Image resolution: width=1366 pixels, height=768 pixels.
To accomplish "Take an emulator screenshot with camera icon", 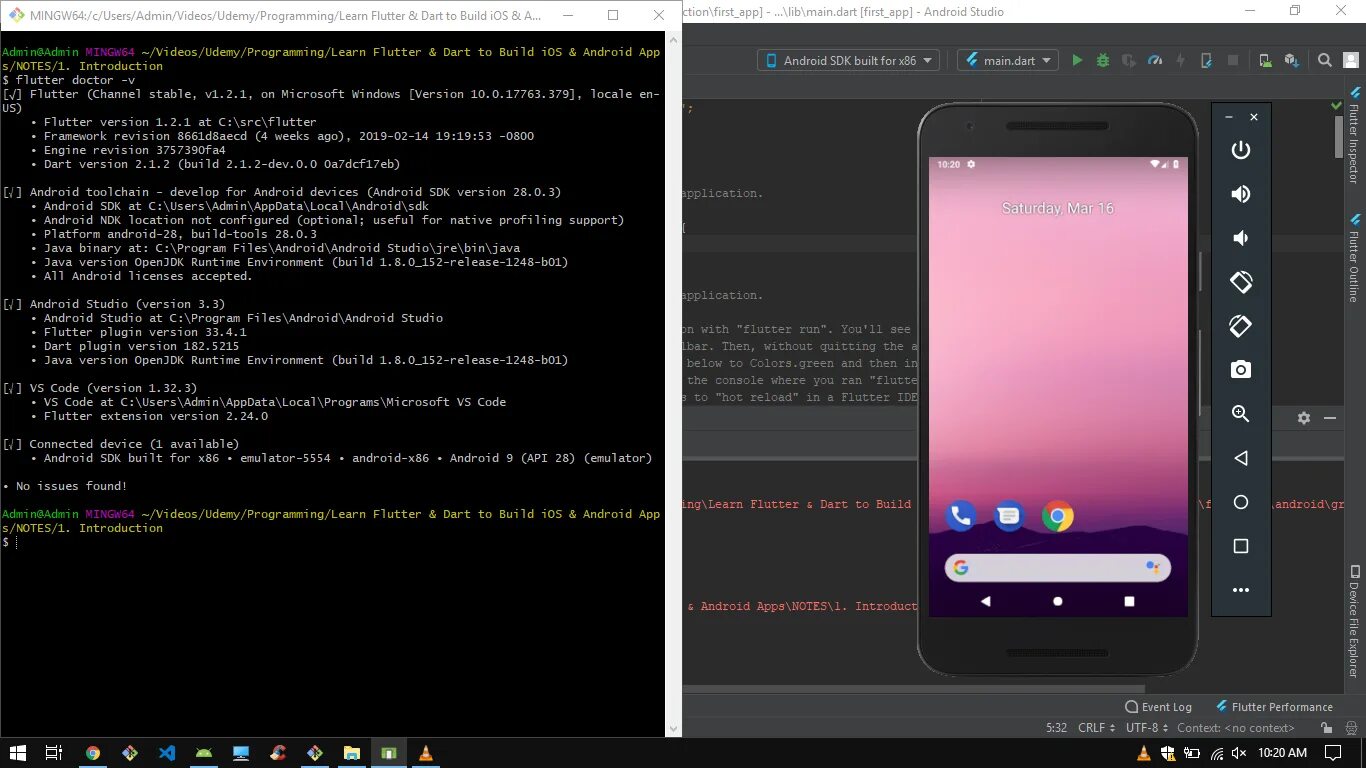I will click(1241, 370).
